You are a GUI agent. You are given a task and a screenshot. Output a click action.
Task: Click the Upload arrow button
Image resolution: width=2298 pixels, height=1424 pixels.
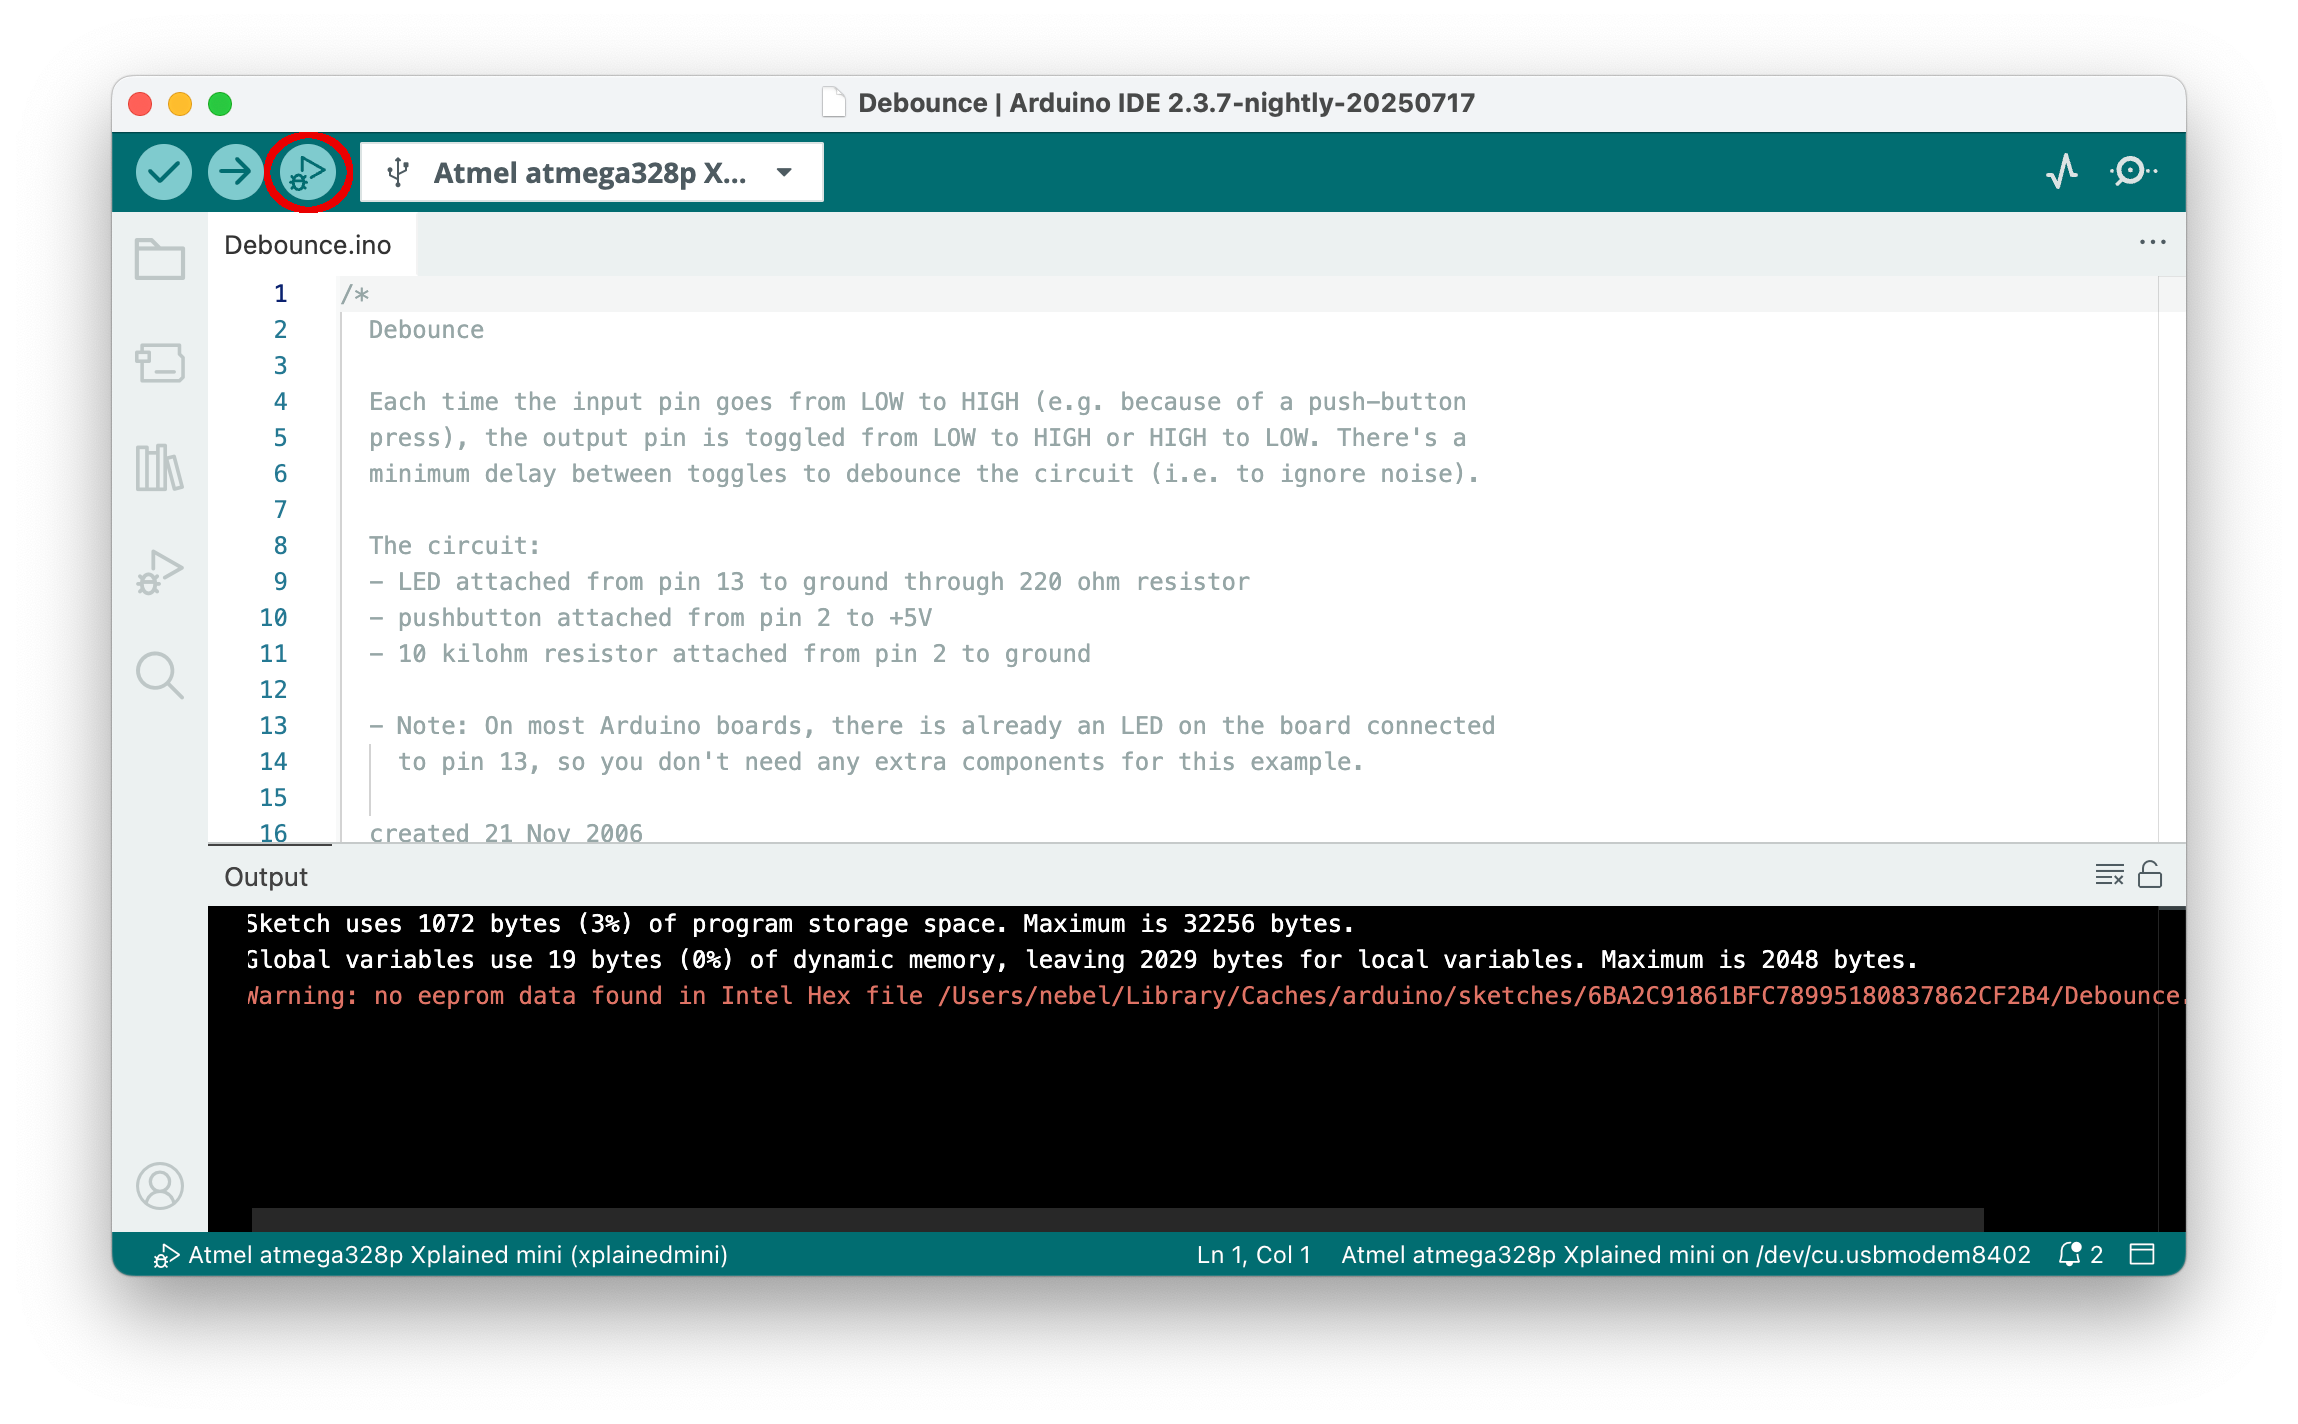point(235,172)
